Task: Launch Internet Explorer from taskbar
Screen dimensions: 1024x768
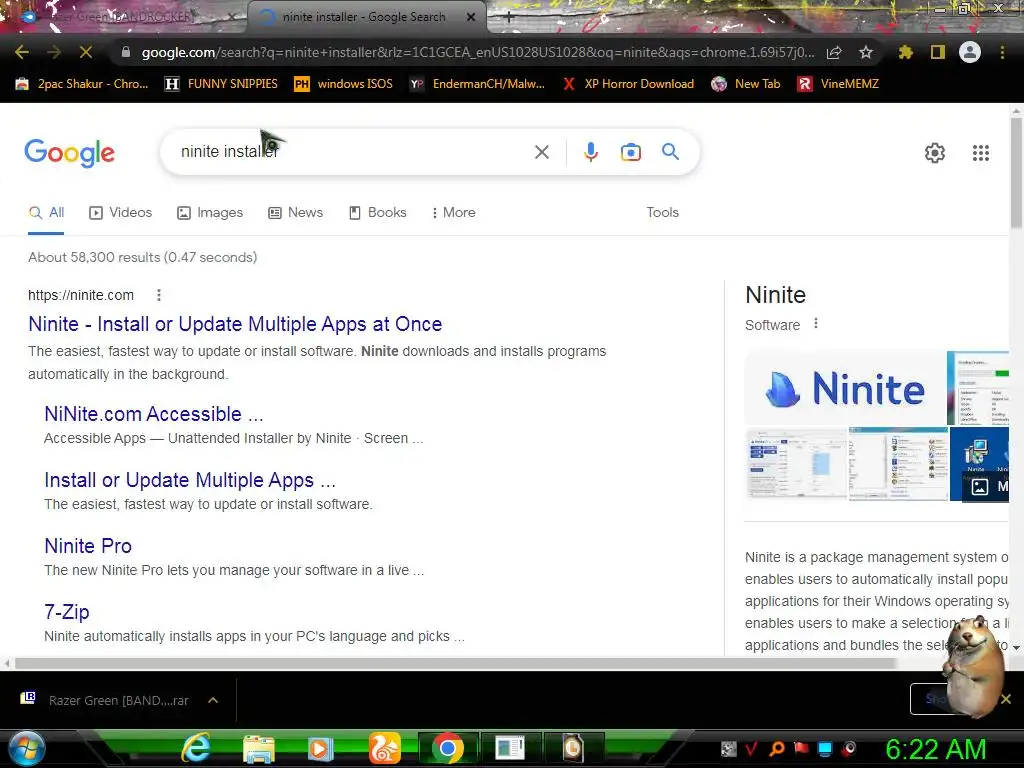Action: pos(195,748)
